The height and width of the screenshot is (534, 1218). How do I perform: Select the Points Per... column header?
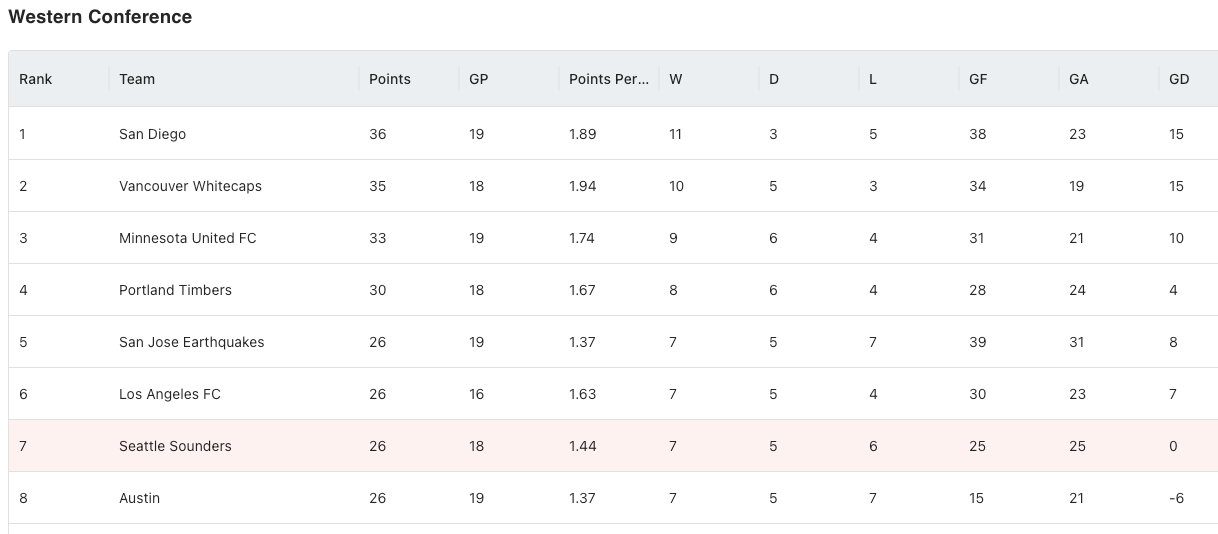click(x=609, y=79)
